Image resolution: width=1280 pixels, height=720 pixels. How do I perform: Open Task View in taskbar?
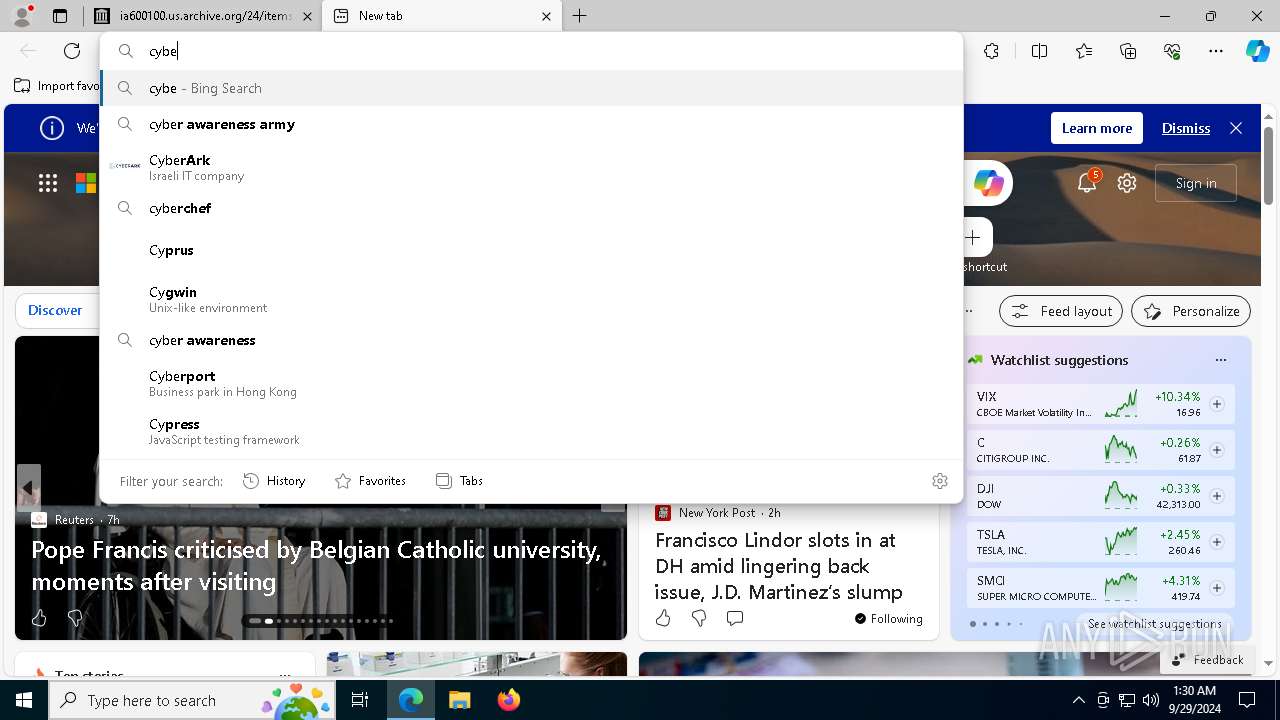pyautogui.click(x=360, y=700)
